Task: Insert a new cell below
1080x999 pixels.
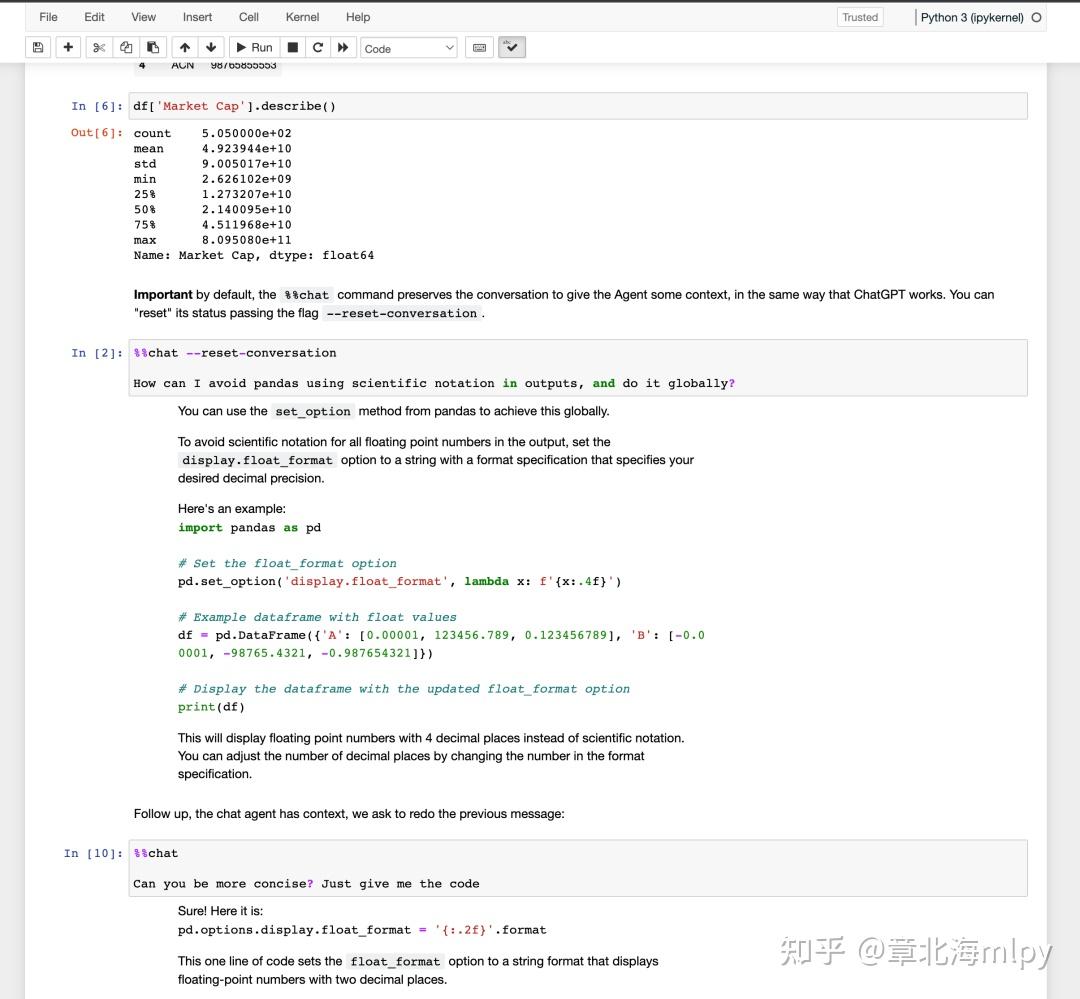Action: pyautogui.click(x=68, y=47)
